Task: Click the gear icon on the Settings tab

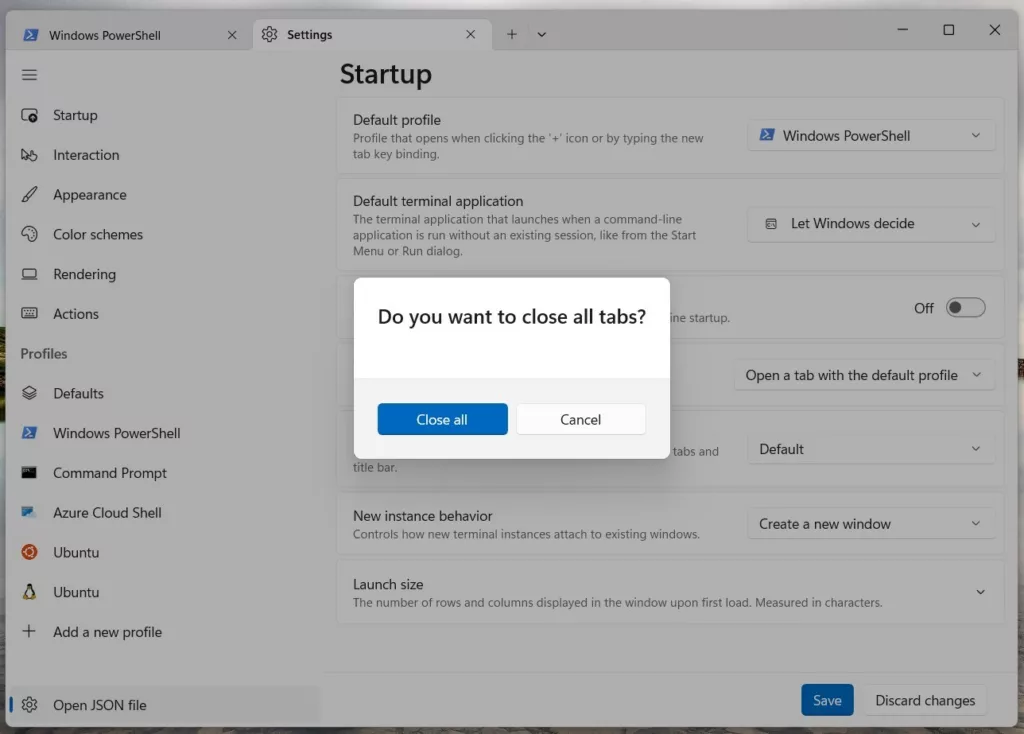Action: (270, 35)
